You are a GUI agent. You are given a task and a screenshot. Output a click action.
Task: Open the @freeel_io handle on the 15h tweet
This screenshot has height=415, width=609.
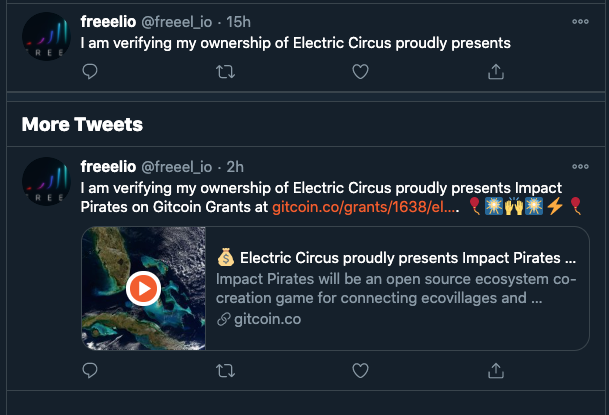[x=176, y=21]
